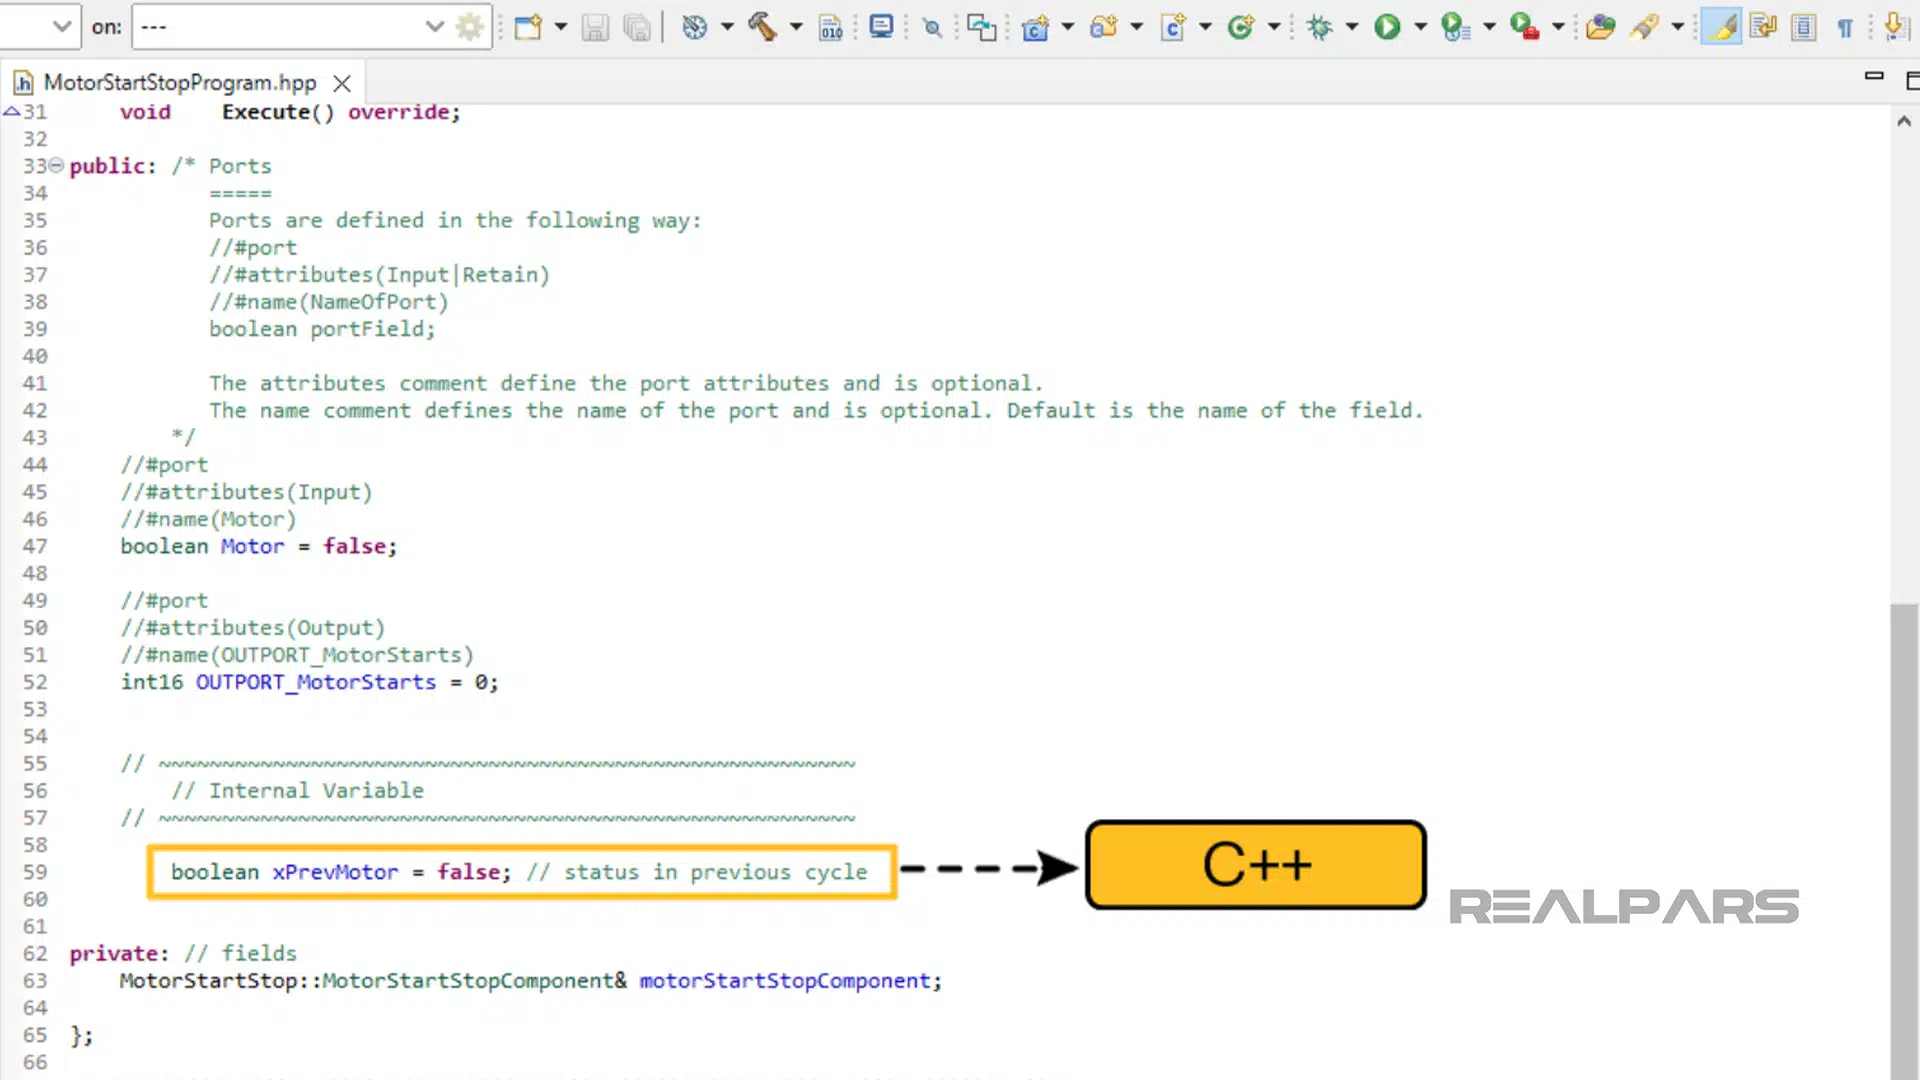The height and width of the screenshot is (1080, 1920).
Task: Toggle Link With Editor
Action: (1763, 27)
